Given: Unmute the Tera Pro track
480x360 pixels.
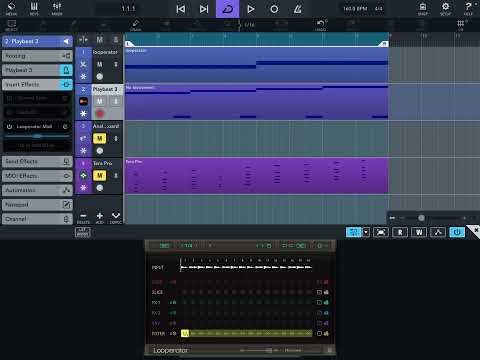Looking at the screenshot, I should tap(100, 175).
